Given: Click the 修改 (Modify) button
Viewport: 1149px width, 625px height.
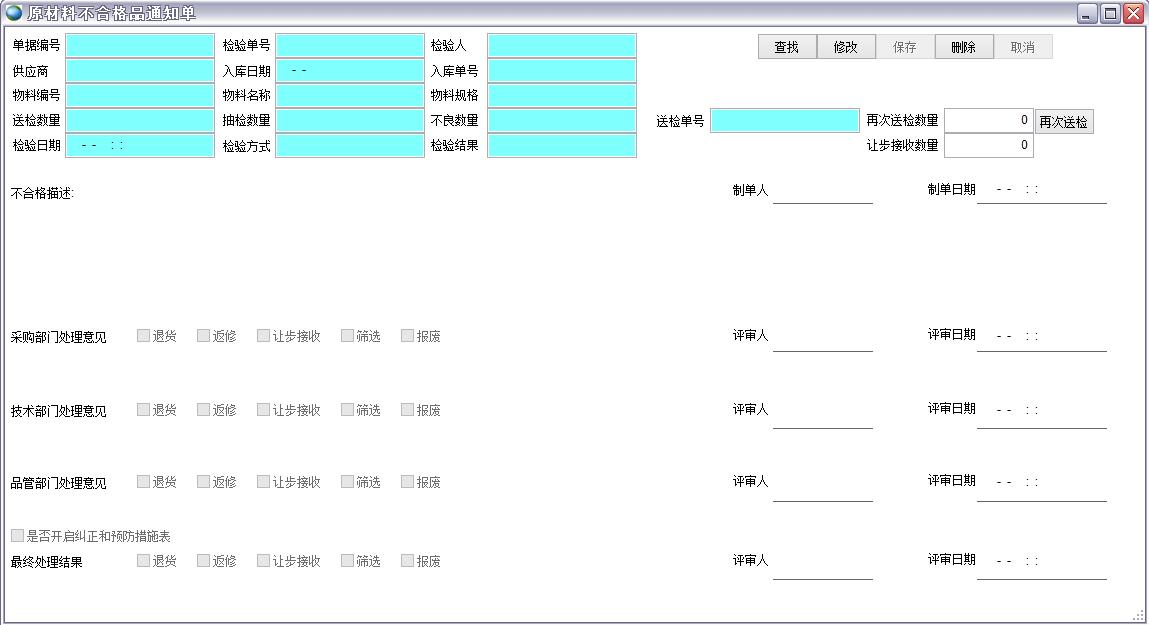Looking at the screenshot, I should pos(846,47).
